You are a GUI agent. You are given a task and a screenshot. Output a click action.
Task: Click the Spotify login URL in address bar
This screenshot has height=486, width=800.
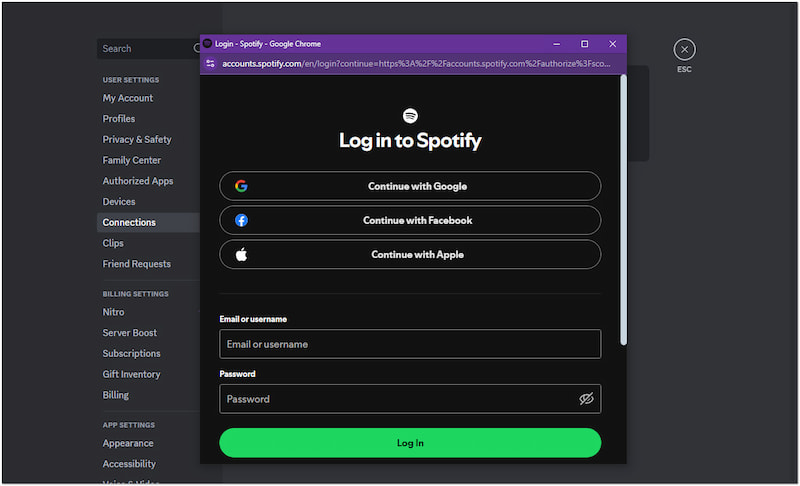point(416,64)
